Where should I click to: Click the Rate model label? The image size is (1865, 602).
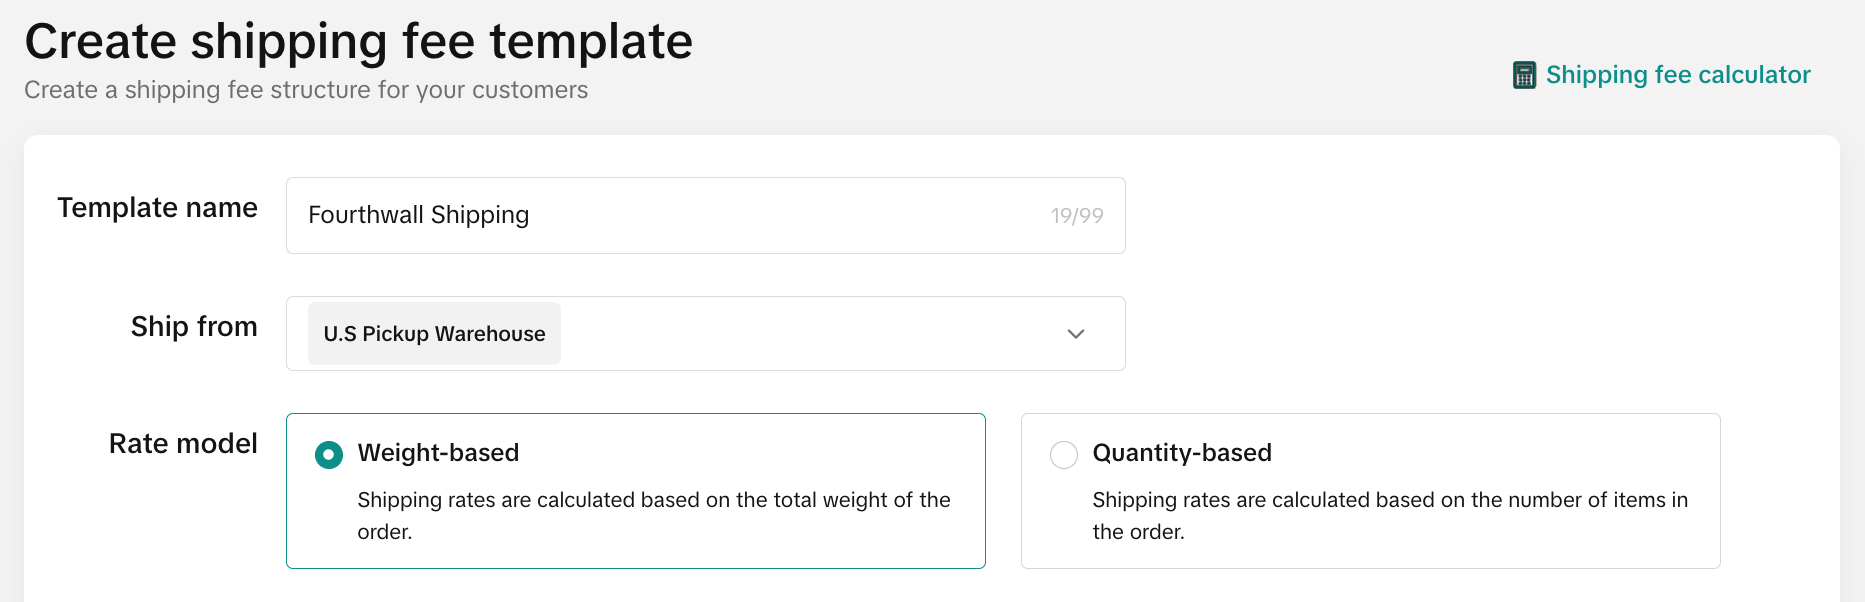(x=183, y=443)
